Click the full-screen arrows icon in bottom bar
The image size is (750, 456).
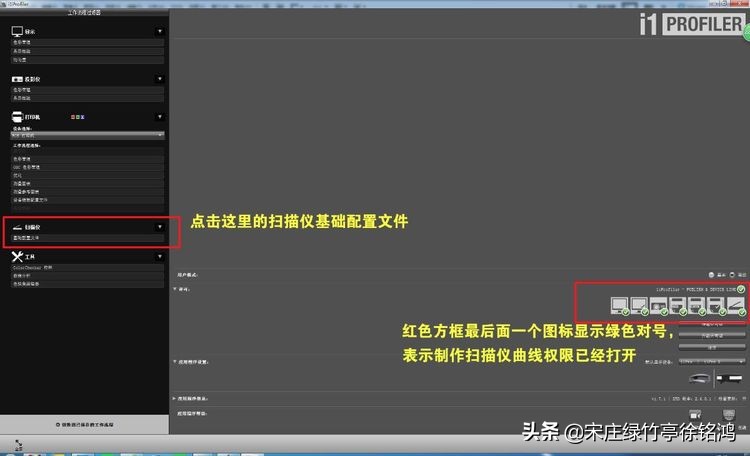(x=18, y=445)
